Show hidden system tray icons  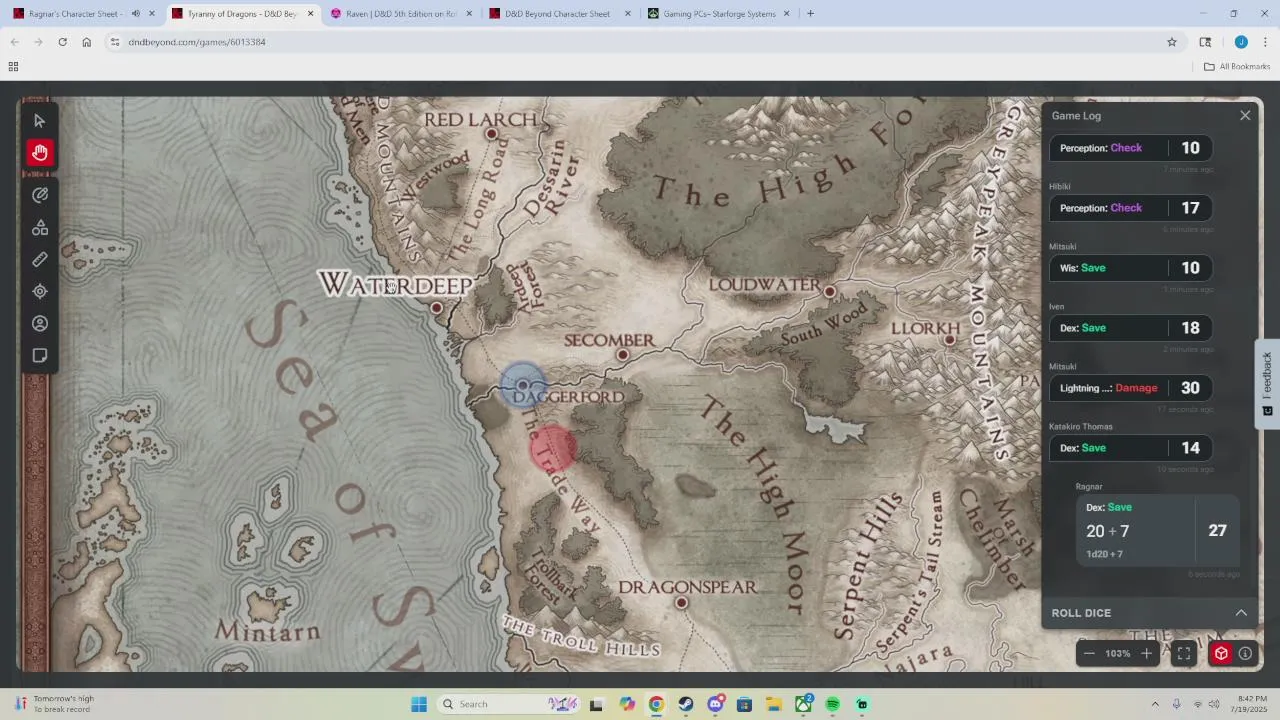pos(1155,704)
